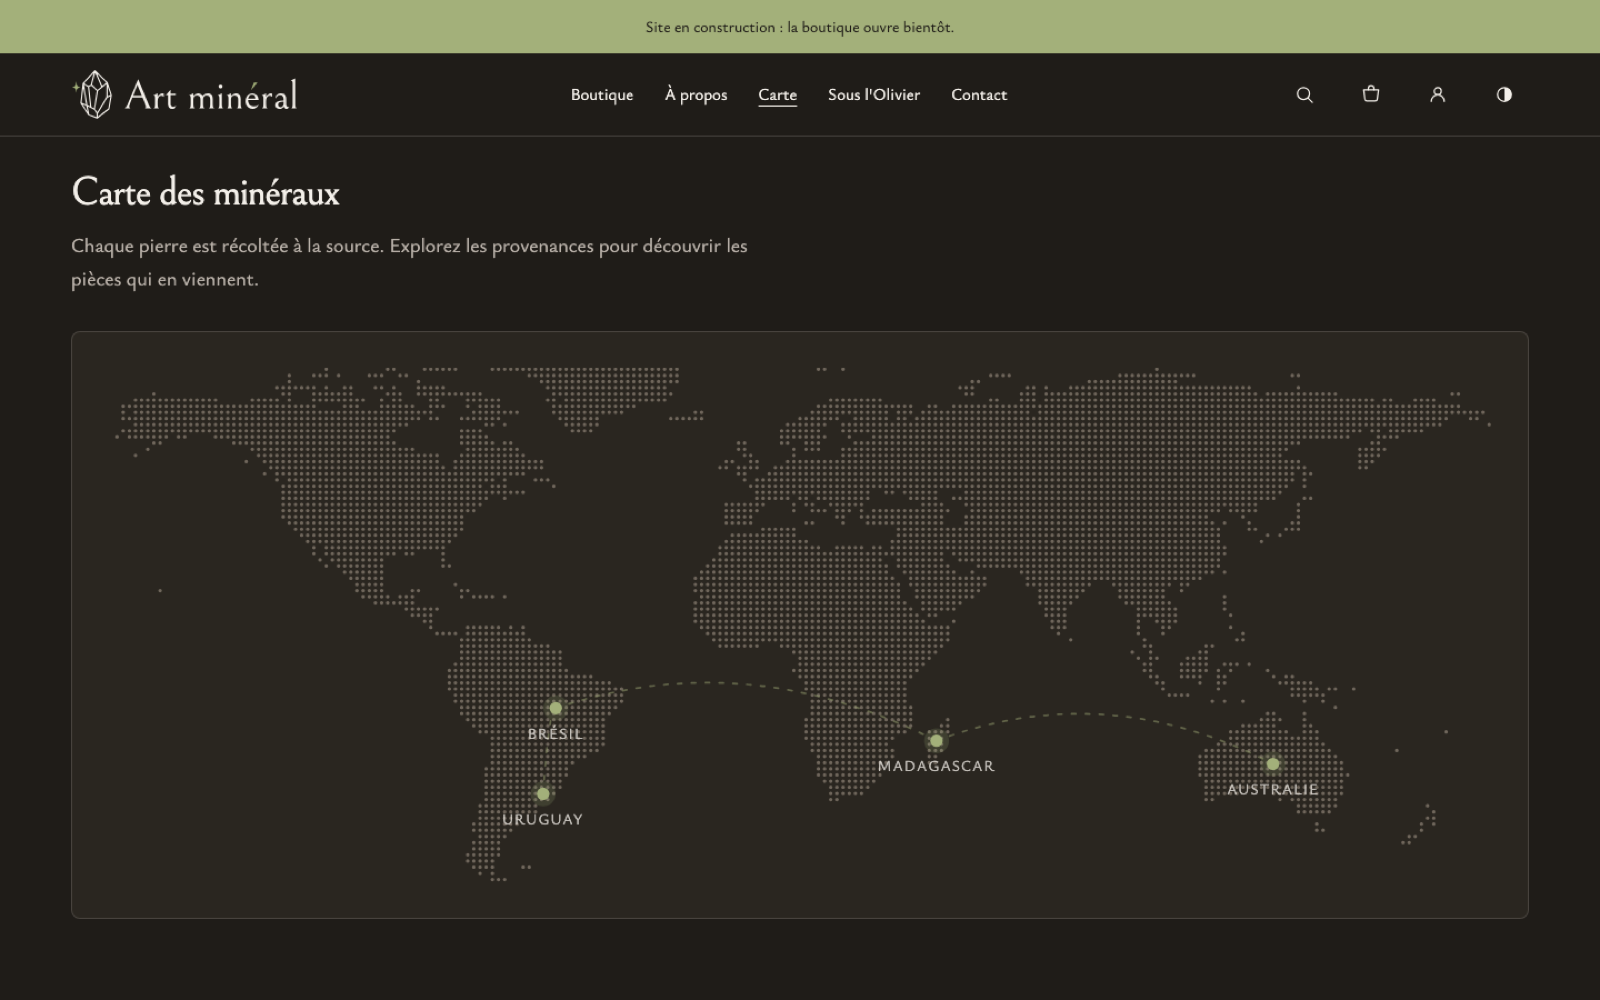Open the user account icon
Image resolution: width=1600 pixels, height=1000 pixels.
pos(1437,94)
